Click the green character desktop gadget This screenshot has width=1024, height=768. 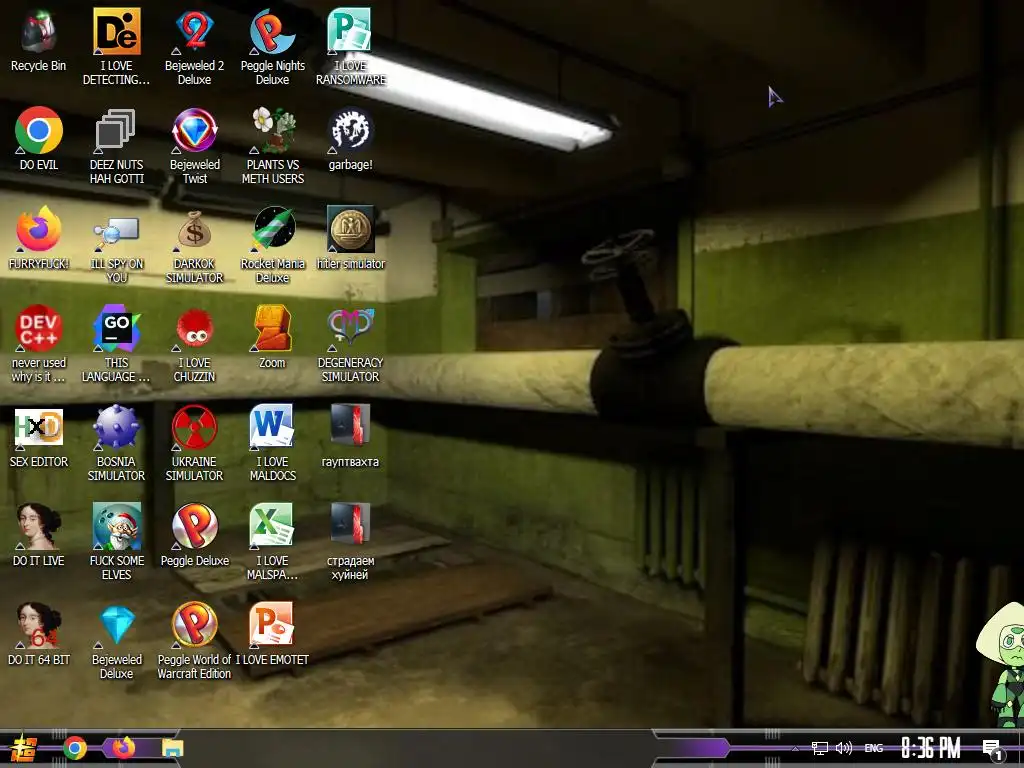point(1000,663)
